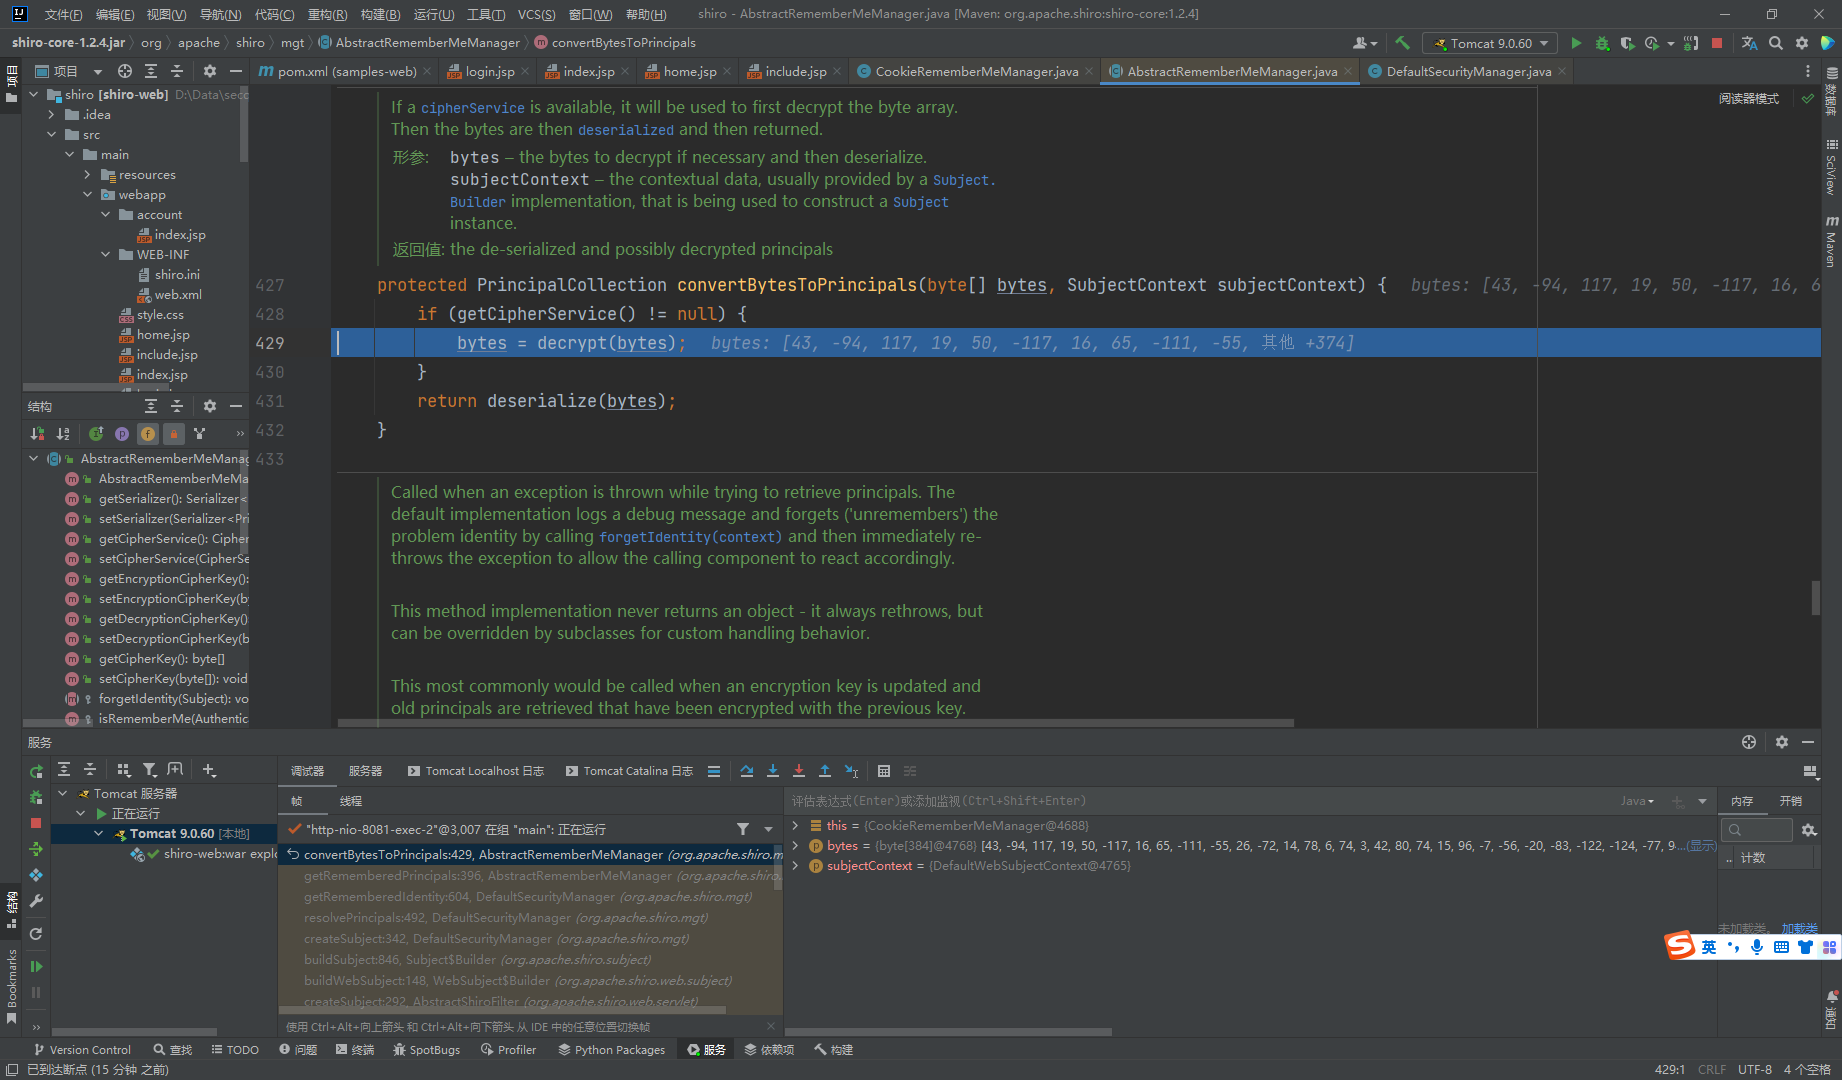Screen dimensions: 1842x1080
Task: Toggle show inherited members in structure
Action: tap(96, 433)
